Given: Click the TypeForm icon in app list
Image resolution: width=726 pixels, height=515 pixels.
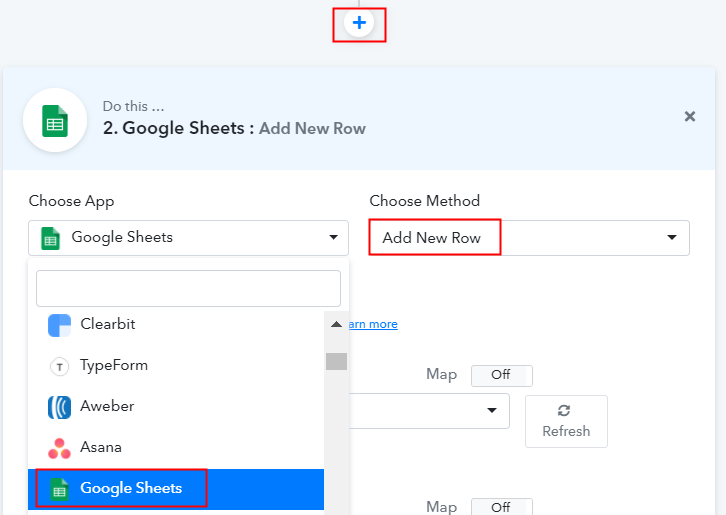Looking at the screenshot, I should point(60,366).
